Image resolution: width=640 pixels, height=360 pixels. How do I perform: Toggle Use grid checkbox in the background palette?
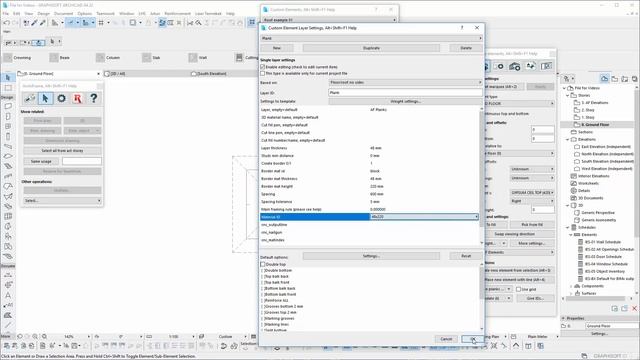point(519,289)
